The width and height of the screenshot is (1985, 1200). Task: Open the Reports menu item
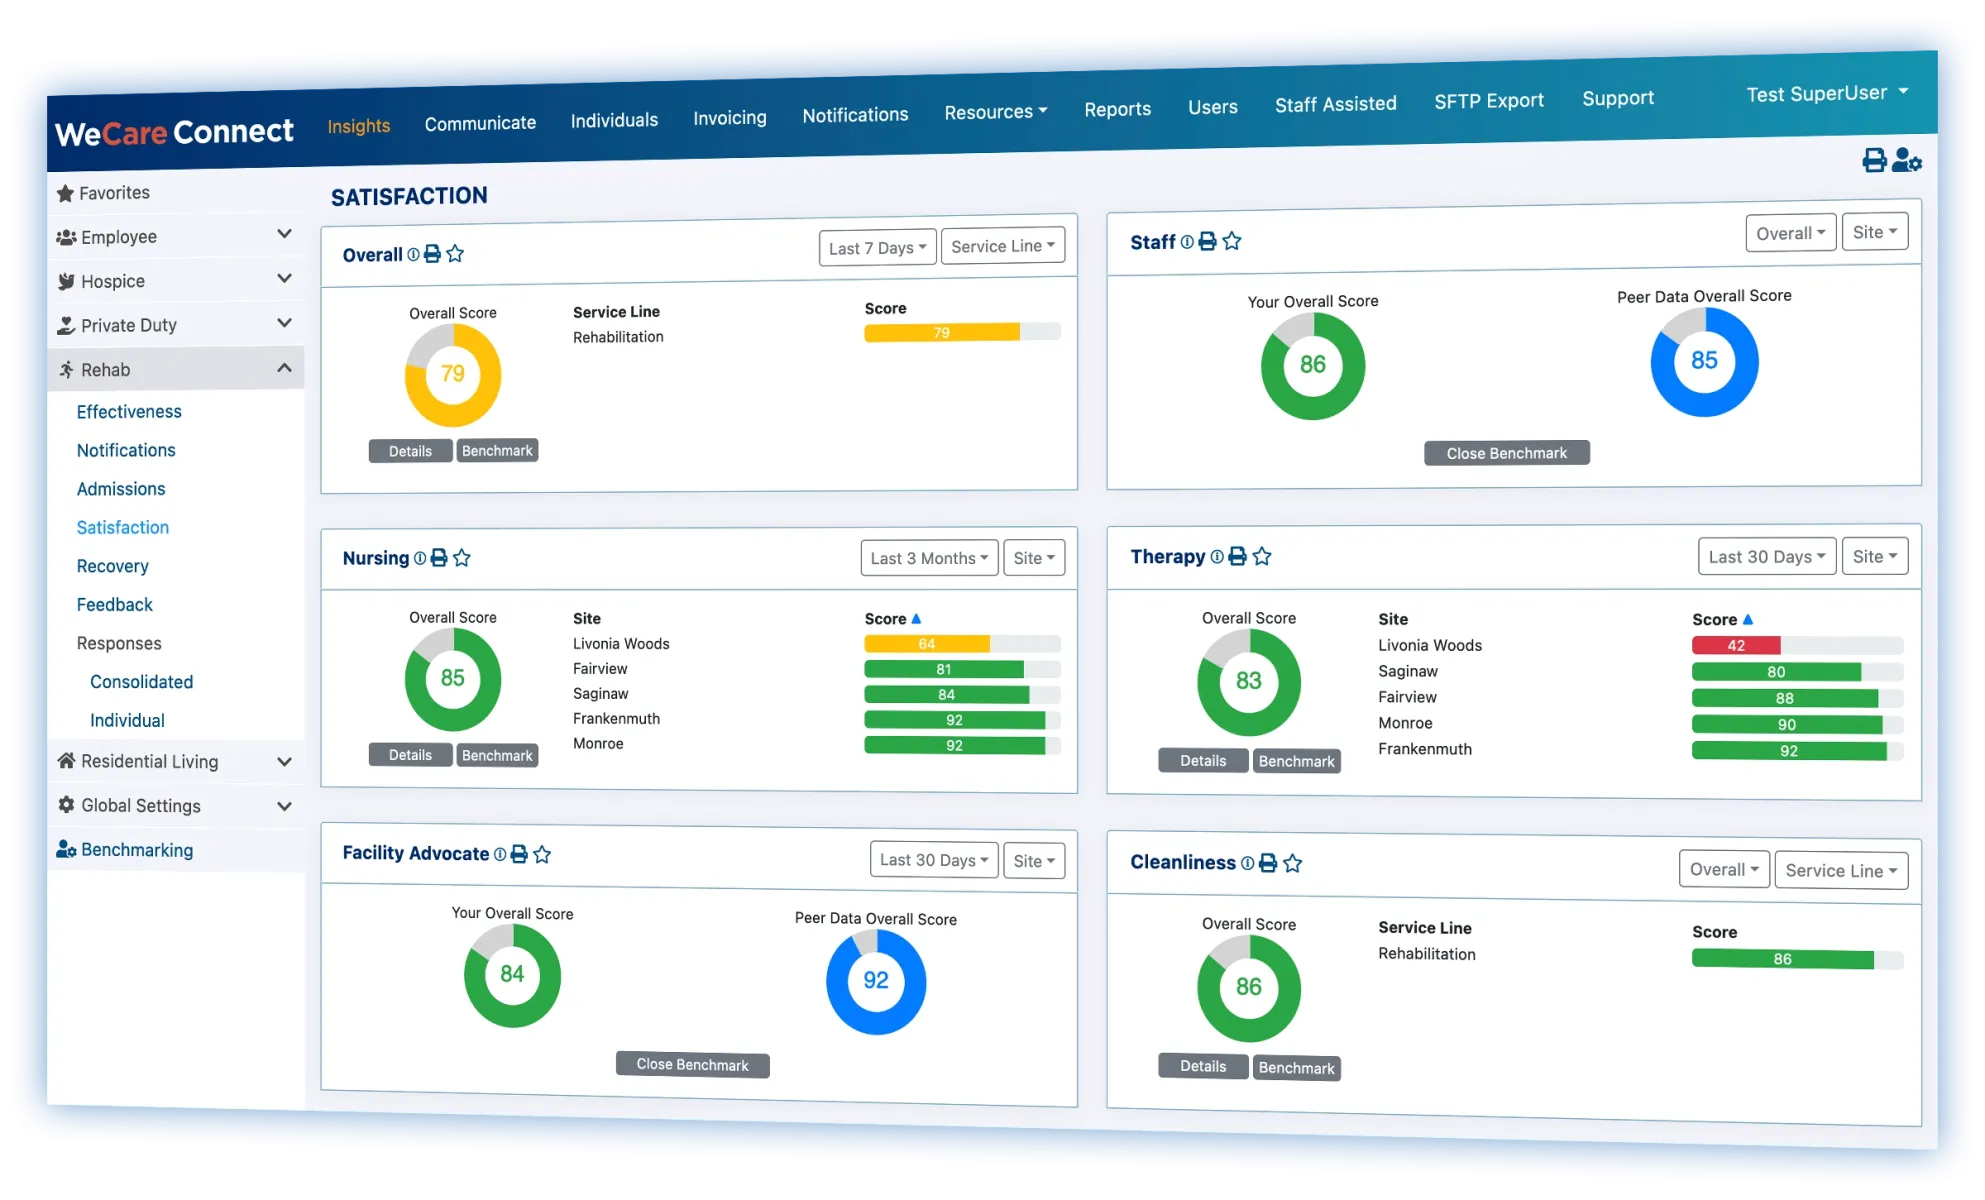(x=1117, y=109)
